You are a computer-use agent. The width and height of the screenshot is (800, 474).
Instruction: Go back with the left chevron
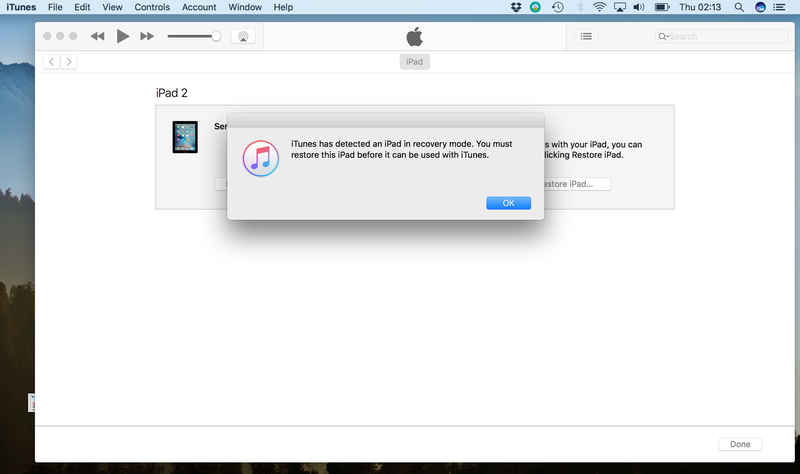point(52,62)
